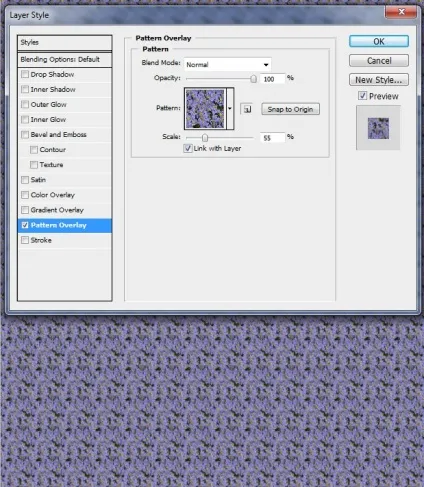Open the Blend Mode dropdown
Screen dimensions: 424x487
coord(228,64)
